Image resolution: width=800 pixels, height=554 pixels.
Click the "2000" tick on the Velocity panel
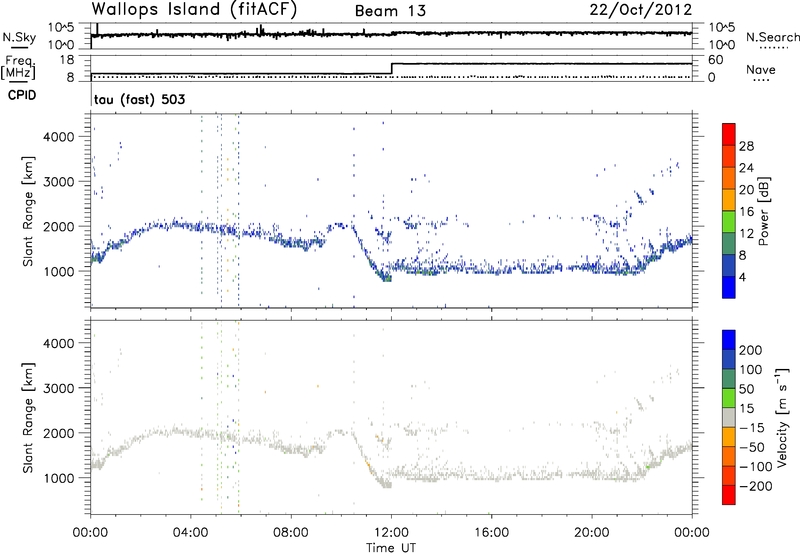point(58,433)
